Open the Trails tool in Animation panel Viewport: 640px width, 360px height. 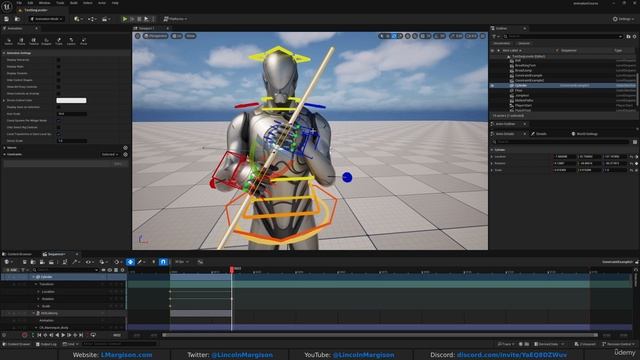[59, 41]
